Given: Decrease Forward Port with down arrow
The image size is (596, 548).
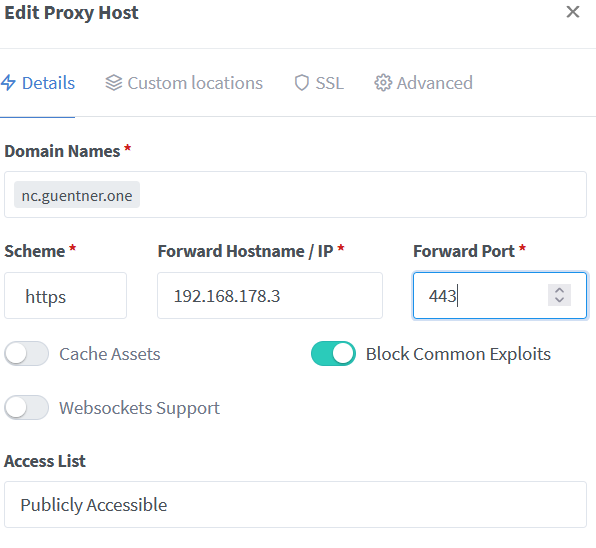Looking at the screenshot, I should [559, 300].
